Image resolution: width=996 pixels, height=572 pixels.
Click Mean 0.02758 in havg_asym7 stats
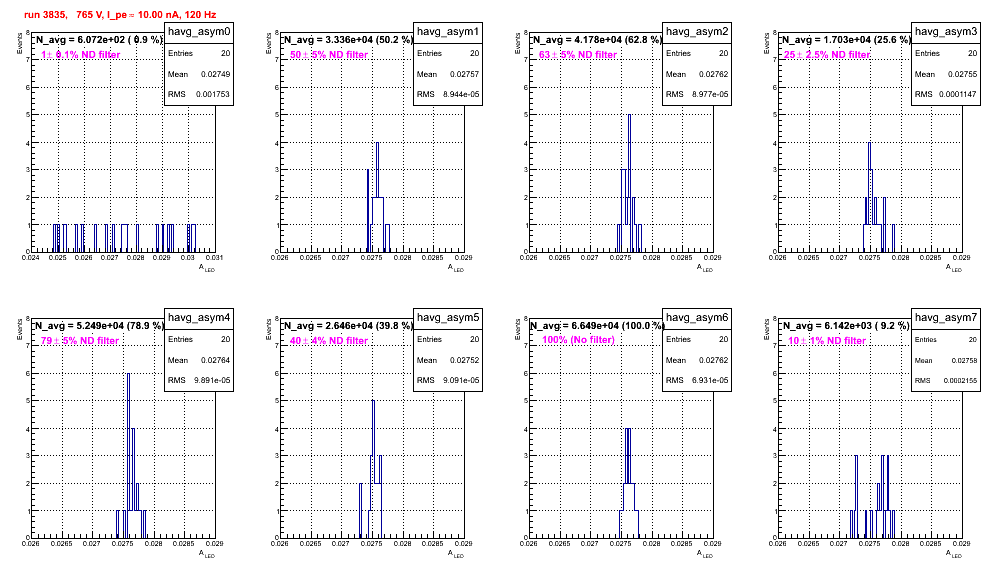click(946, 360)
